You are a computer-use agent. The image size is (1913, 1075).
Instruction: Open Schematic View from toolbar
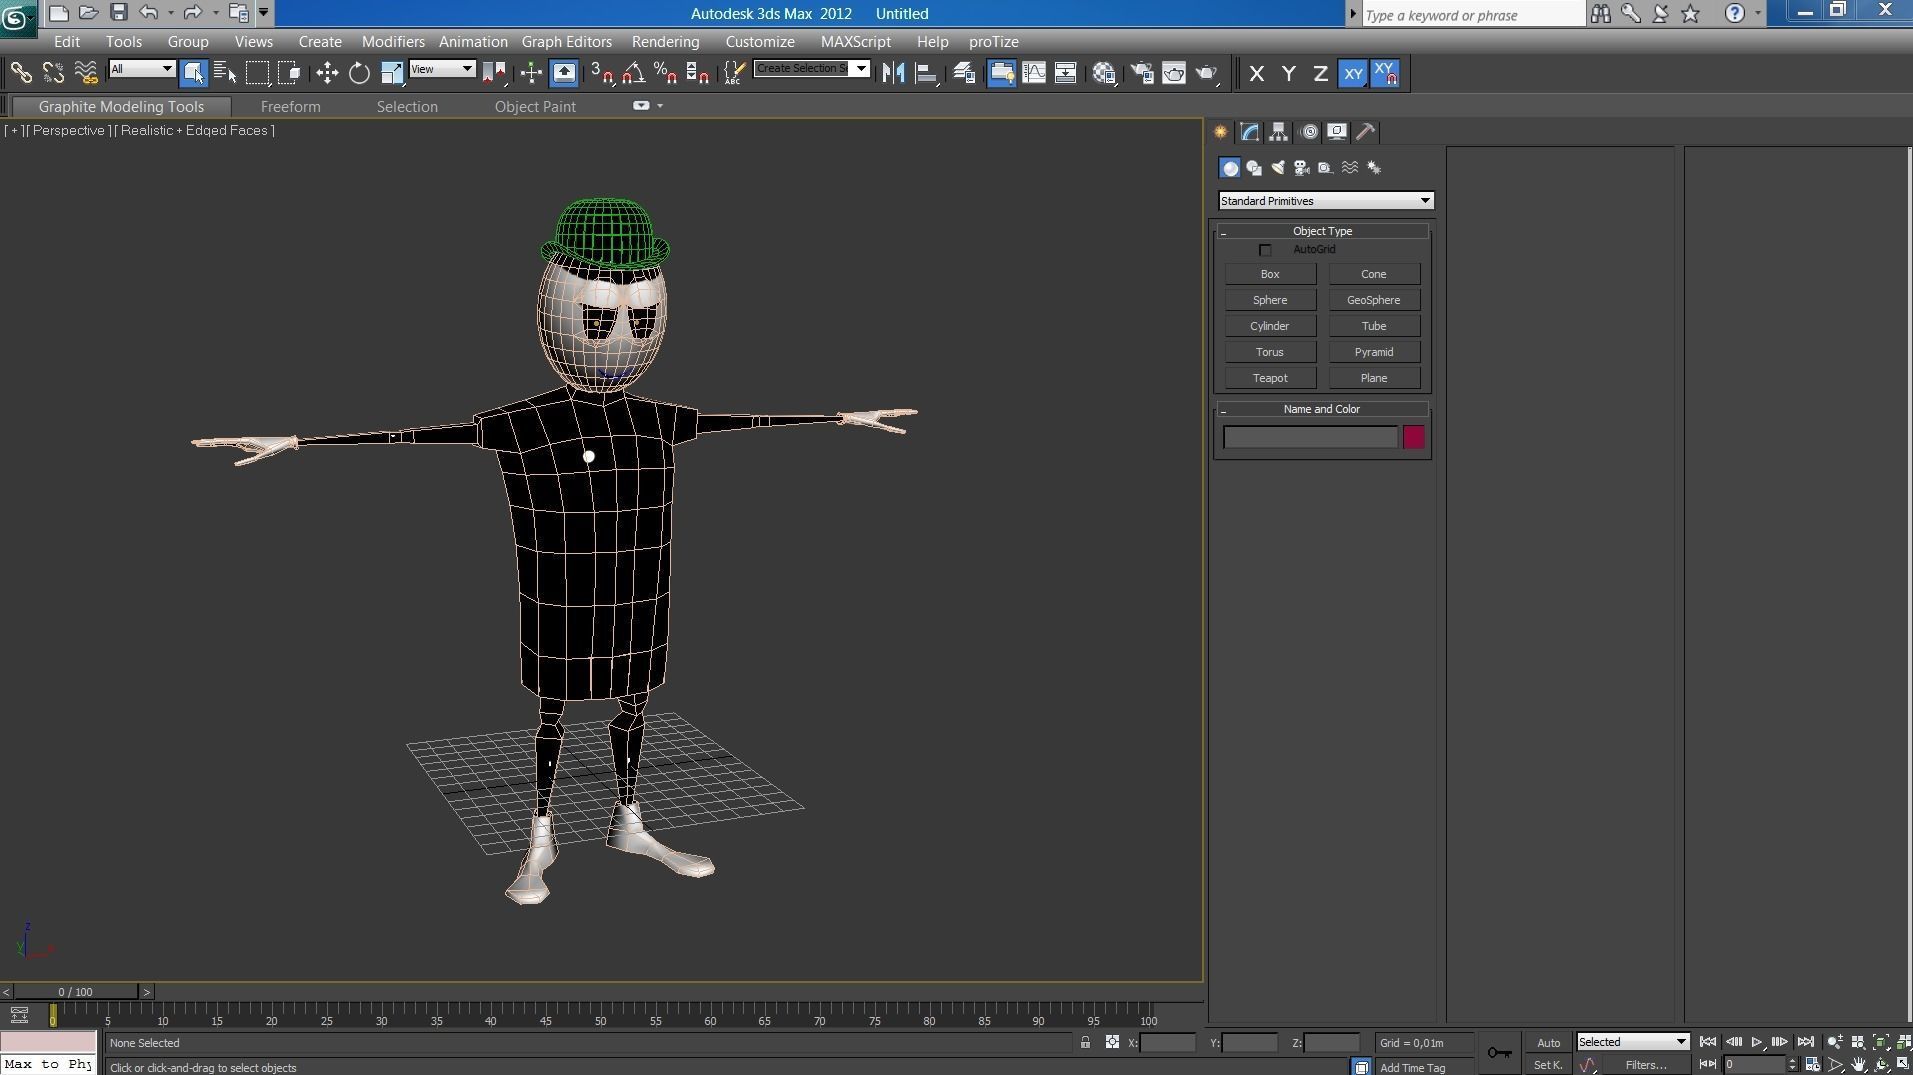pyautogui.click(x=1066, y=73)
